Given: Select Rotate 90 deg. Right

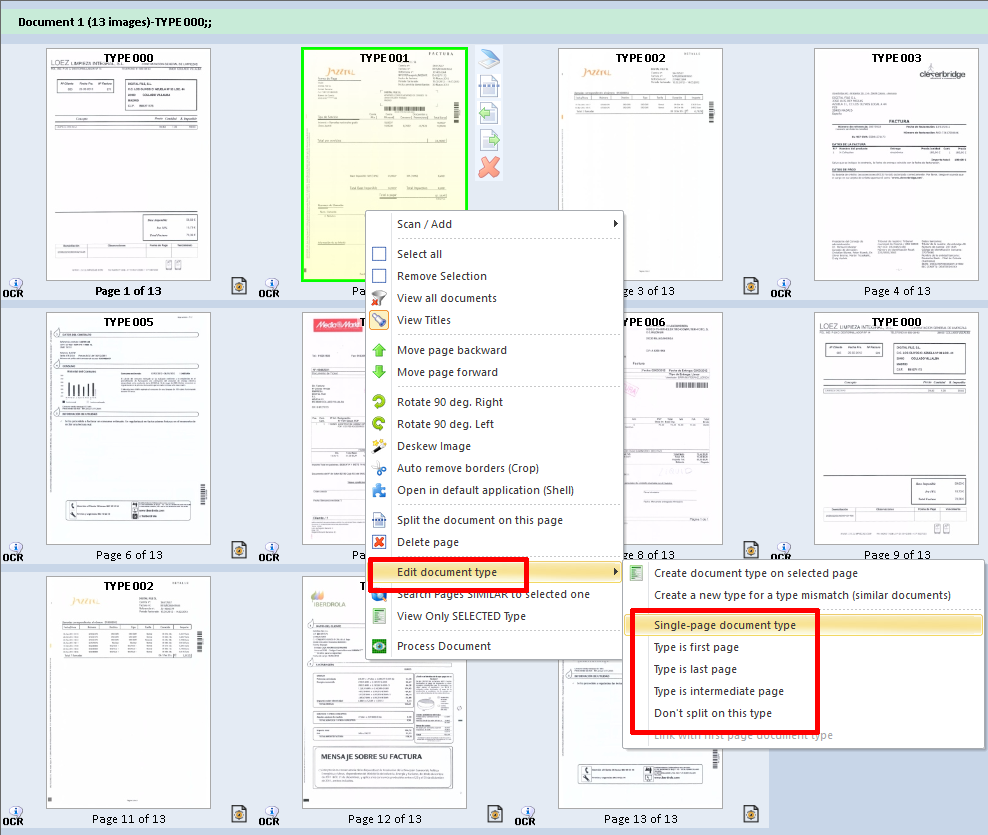Looking at the screenshot, I should tap(449, 402).
